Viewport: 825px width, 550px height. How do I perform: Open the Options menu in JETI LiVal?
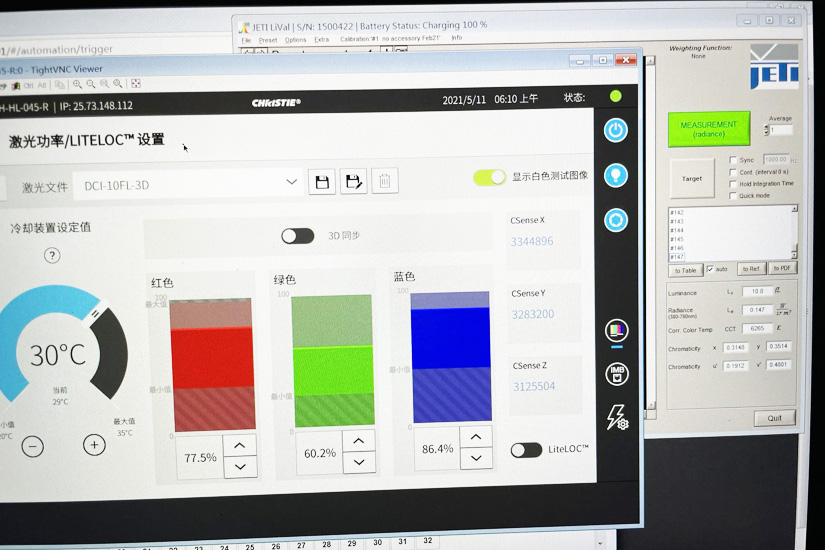[x=295, y=40]
